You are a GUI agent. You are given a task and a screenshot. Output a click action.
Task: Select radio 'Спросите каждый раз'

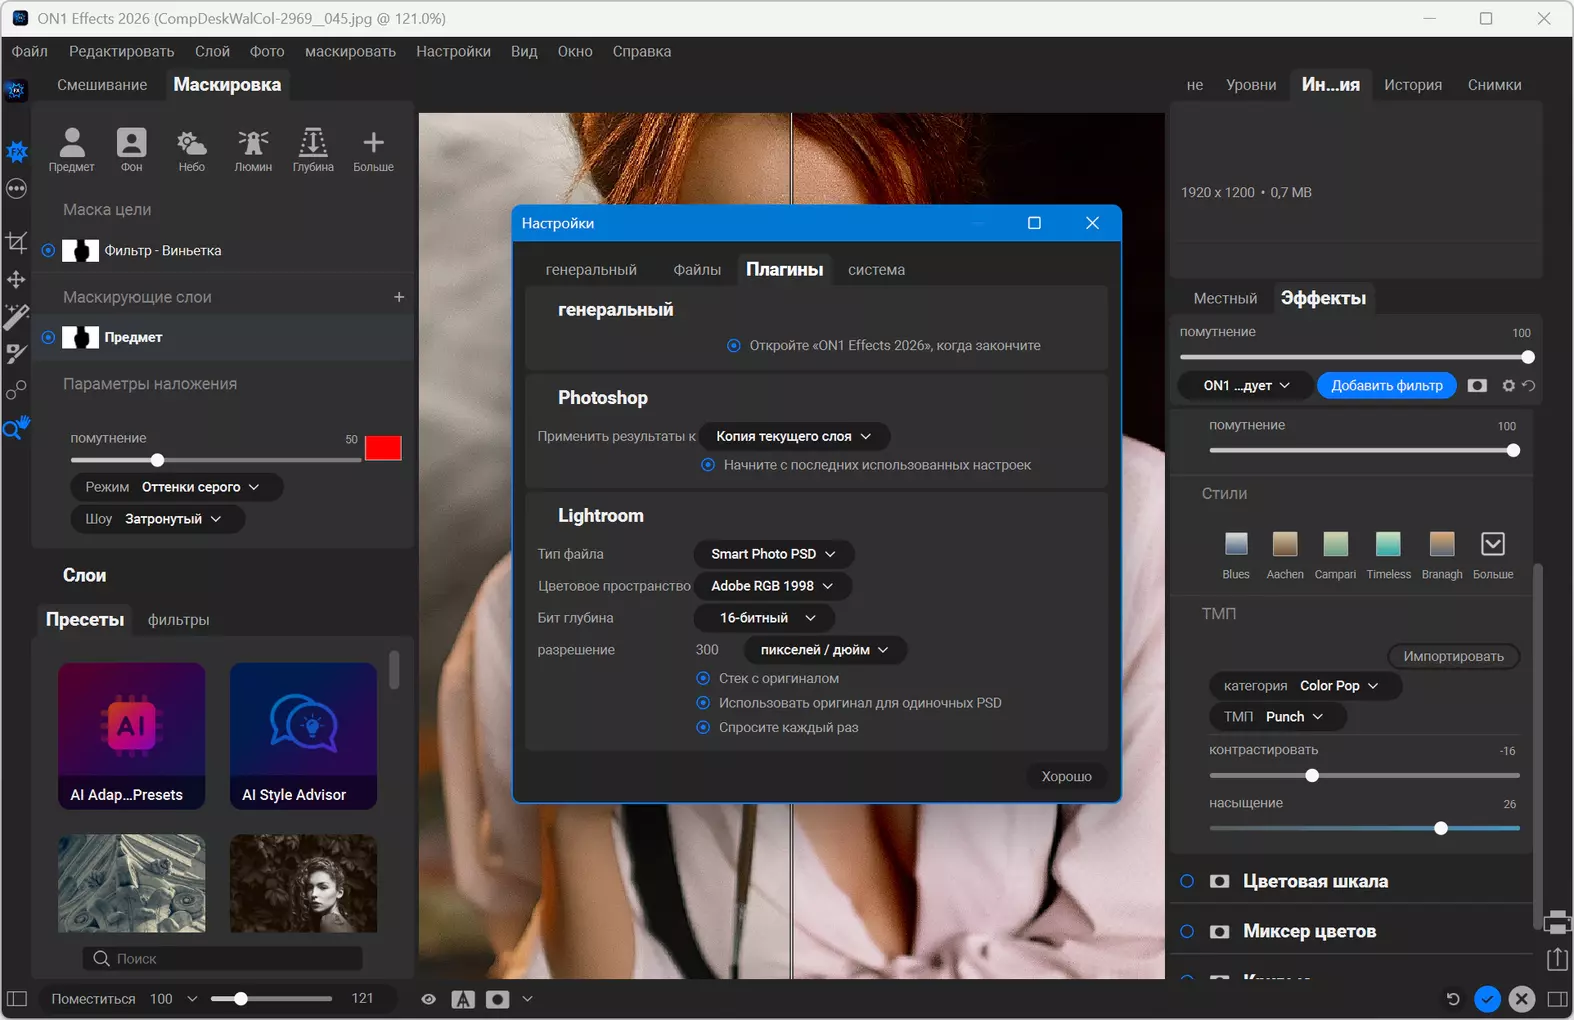tap(703, 727)
